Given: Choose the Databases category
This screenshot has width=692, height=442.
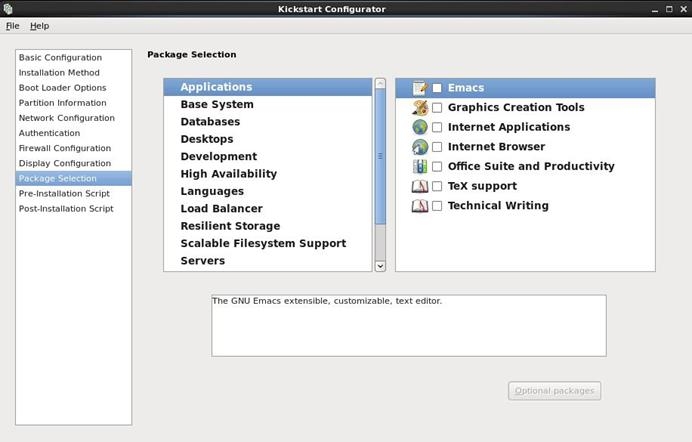Looking at the screenshot, I should click(x=268, y=122).
